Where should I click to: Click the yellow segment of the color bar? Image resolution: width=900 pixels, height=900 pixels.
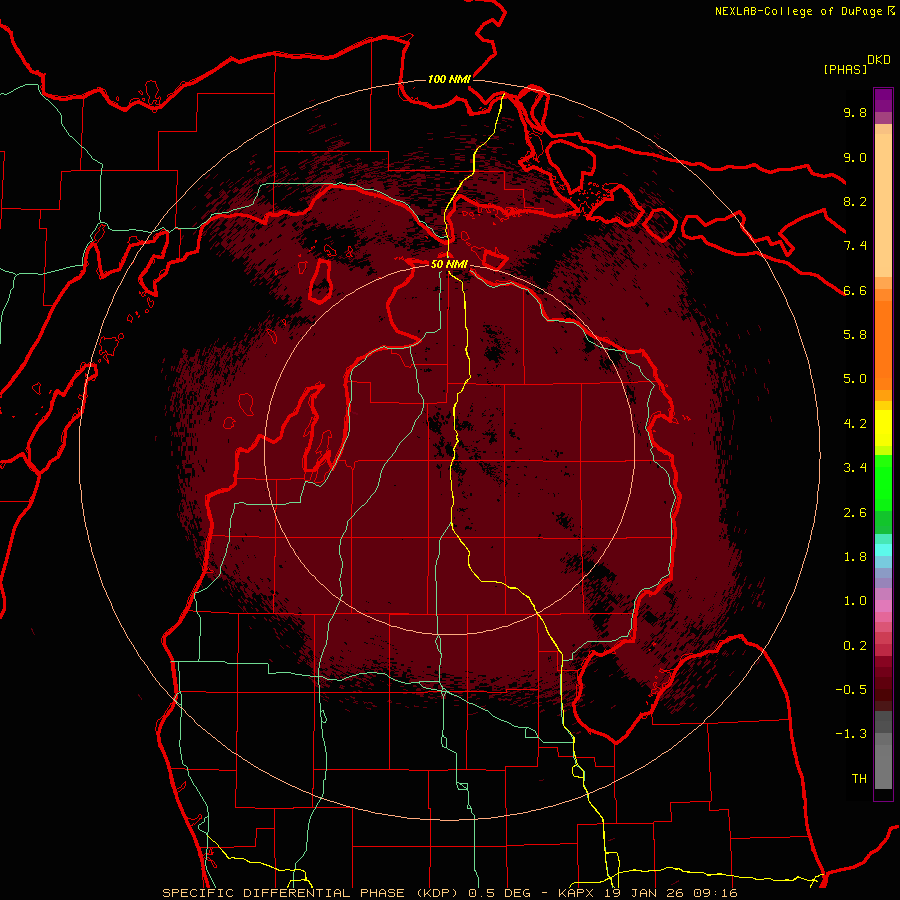point(883,428)
